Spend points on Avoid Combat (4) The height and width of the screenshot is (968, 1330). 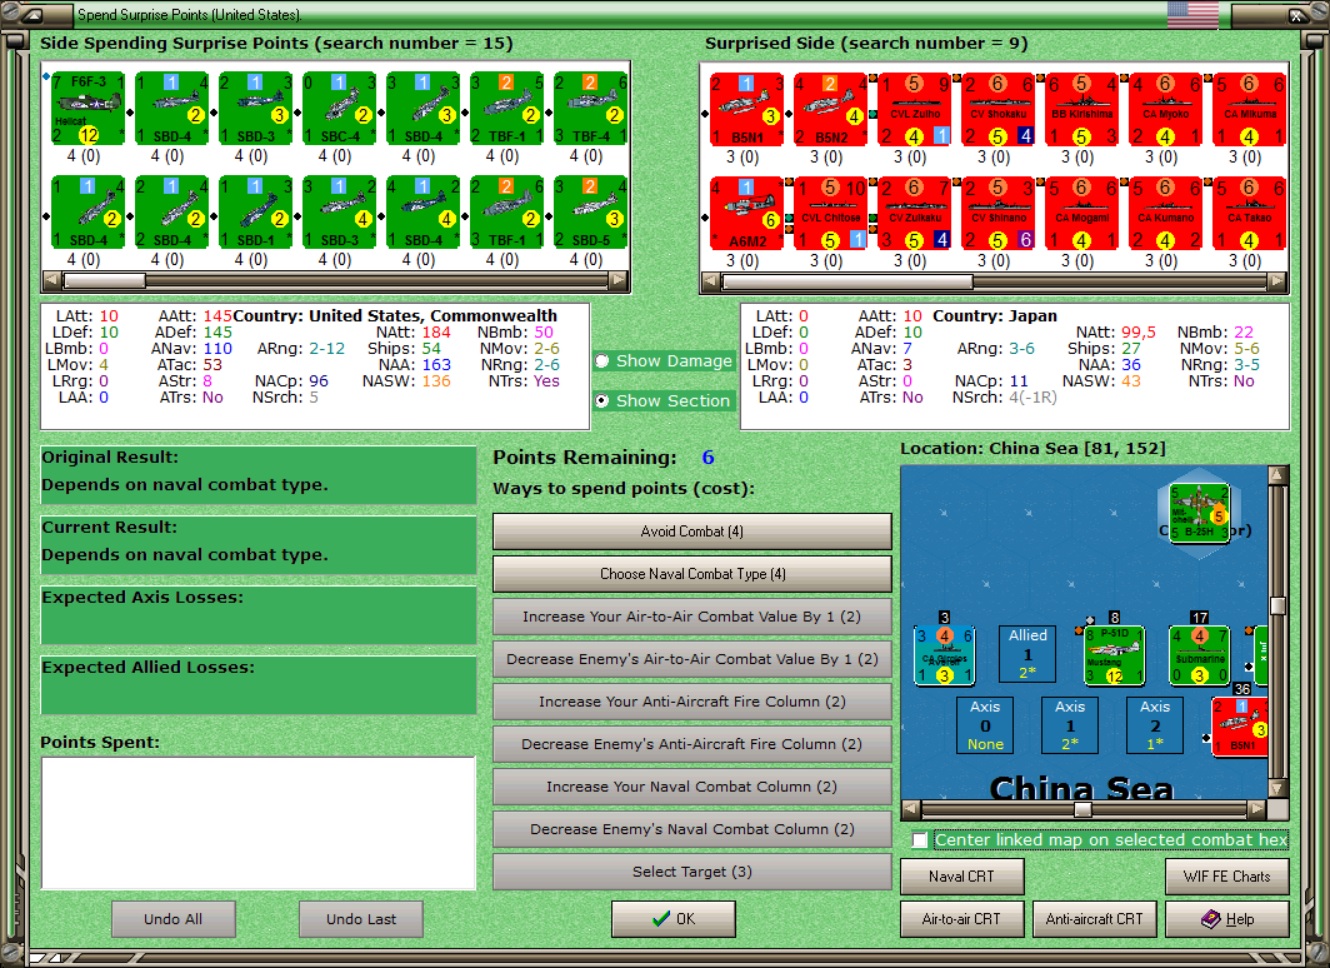coord(692,532)
